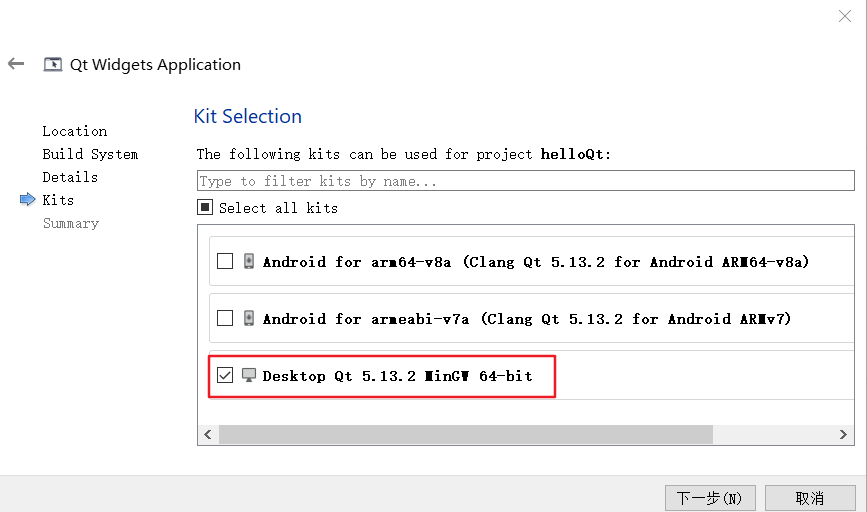
Task: Click the Android arm64-v8a device icon
Action: click(249, 261)
